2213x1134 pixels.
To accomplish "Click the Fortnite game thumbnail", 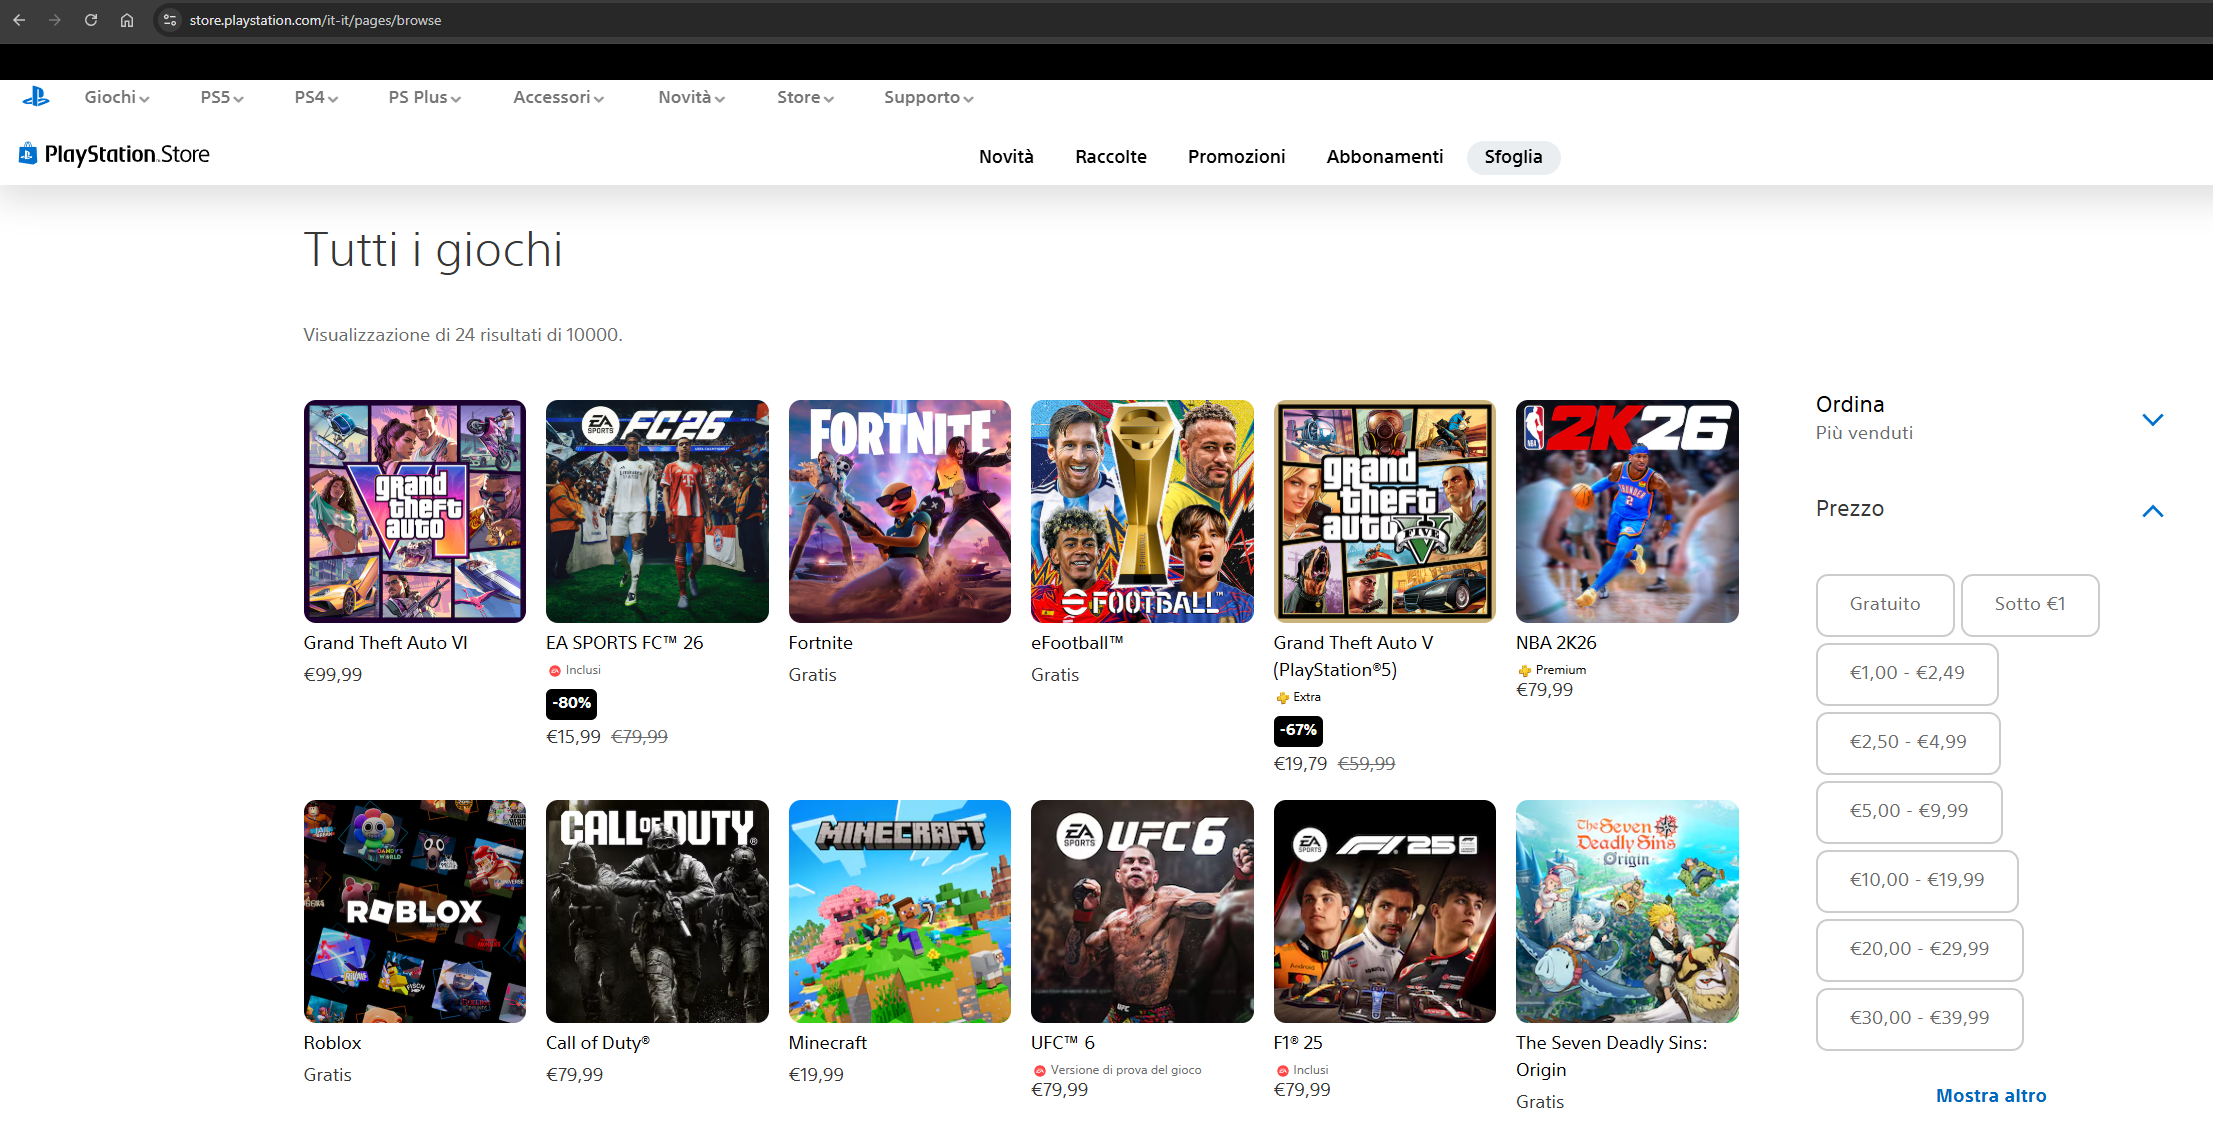I will coord(900,511).
